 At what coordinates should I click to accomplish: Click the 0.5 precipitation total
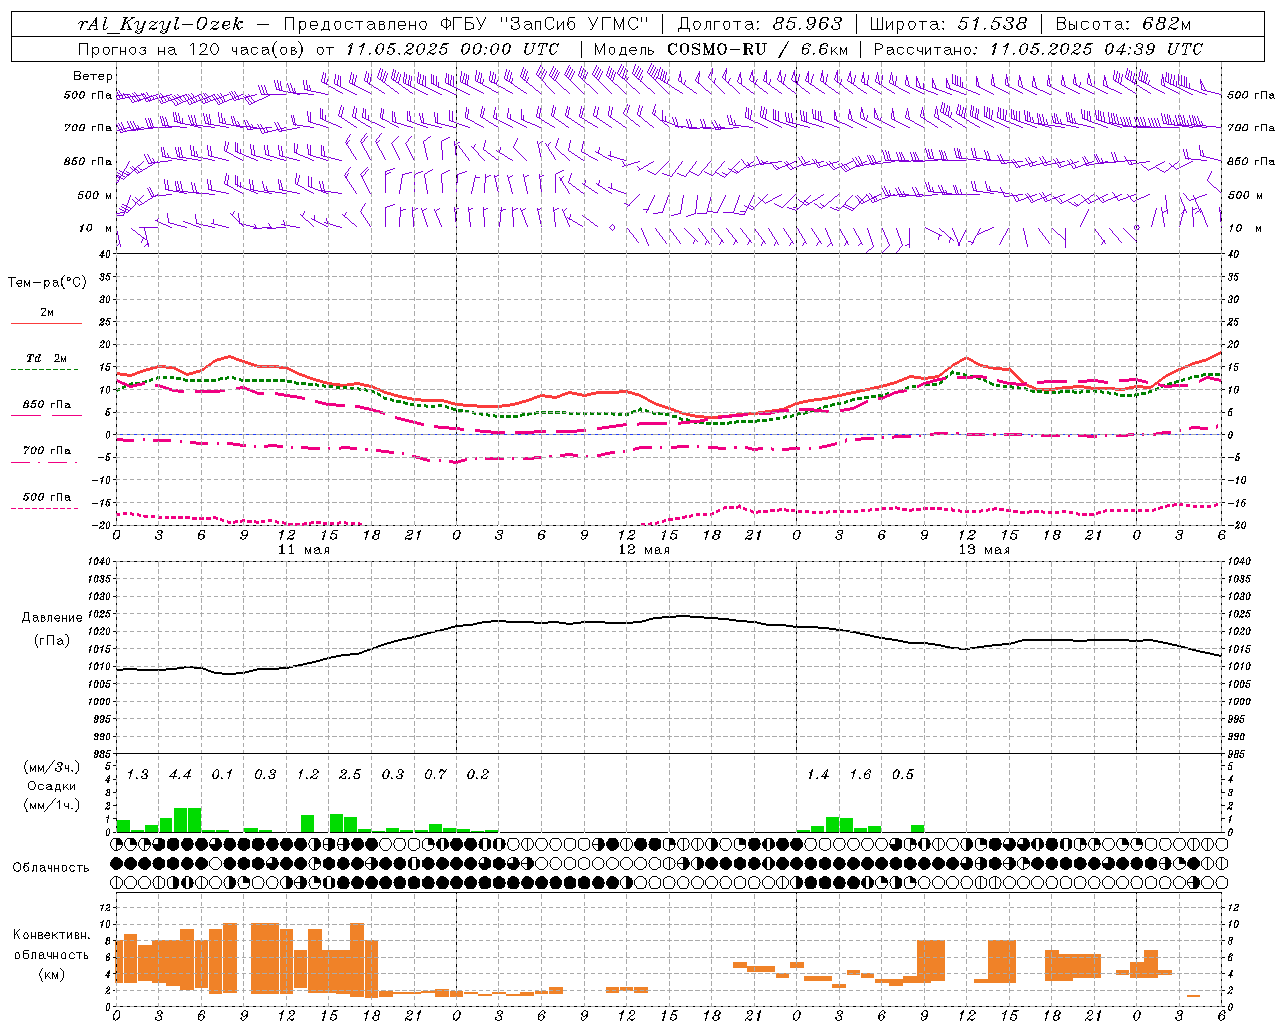pyautogui.click(x=902, y=774)
